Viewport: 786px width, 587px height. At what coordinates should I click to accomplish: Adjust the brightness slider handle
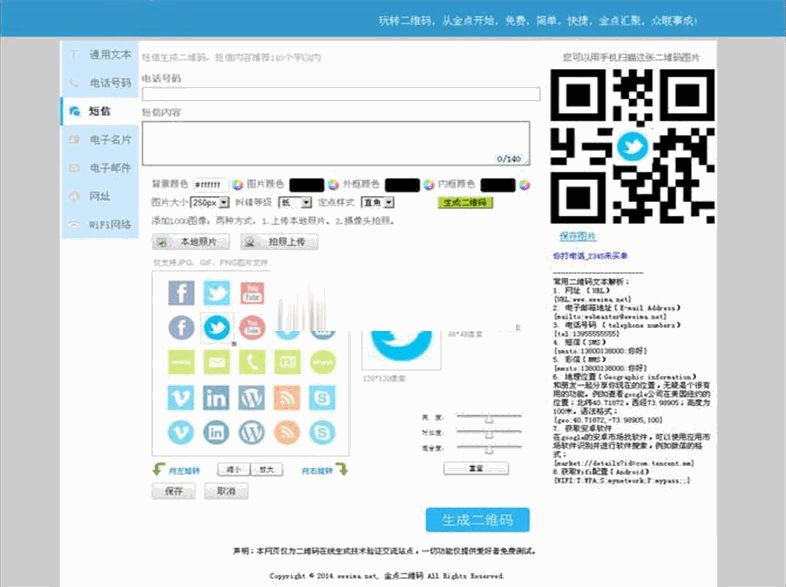(x=489, y=418)
